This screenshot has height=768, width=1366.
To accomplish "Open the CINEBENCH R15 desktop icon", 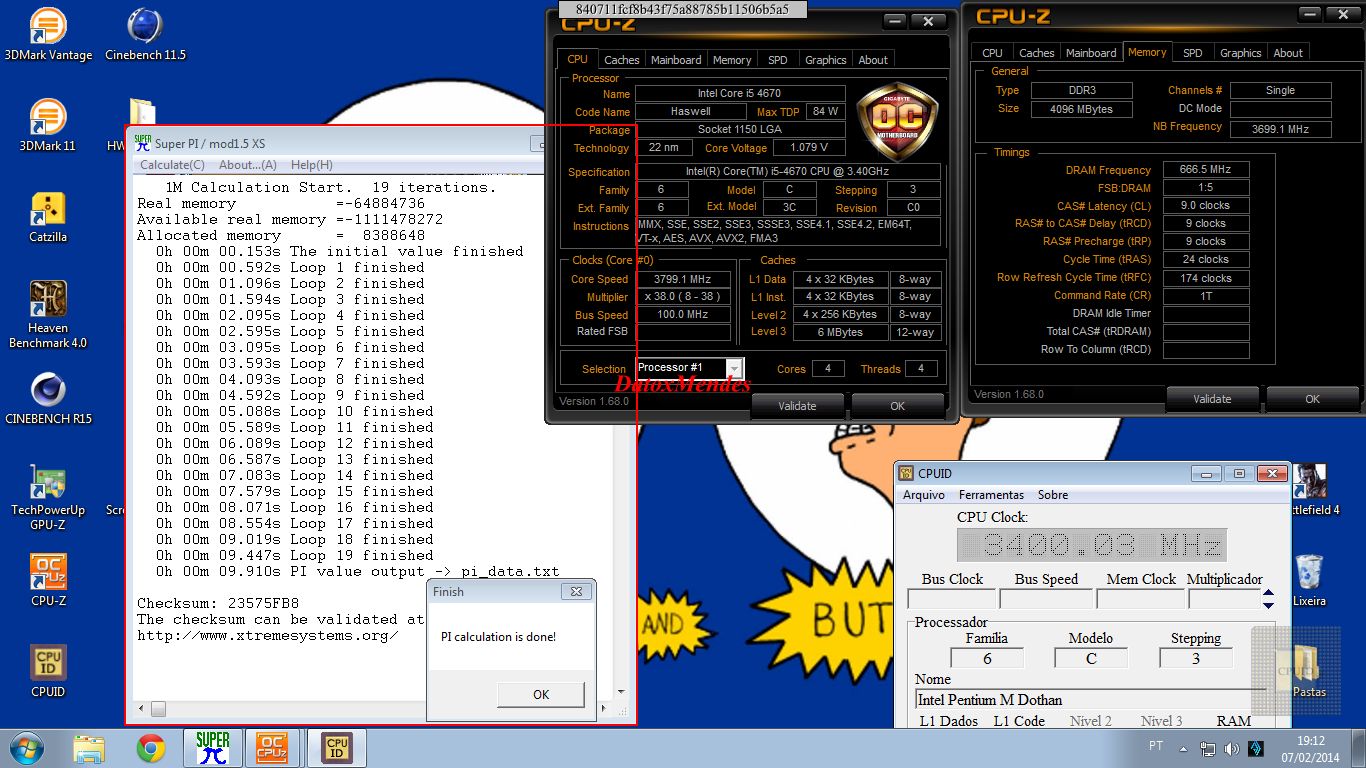I will [x=48, y=400].
